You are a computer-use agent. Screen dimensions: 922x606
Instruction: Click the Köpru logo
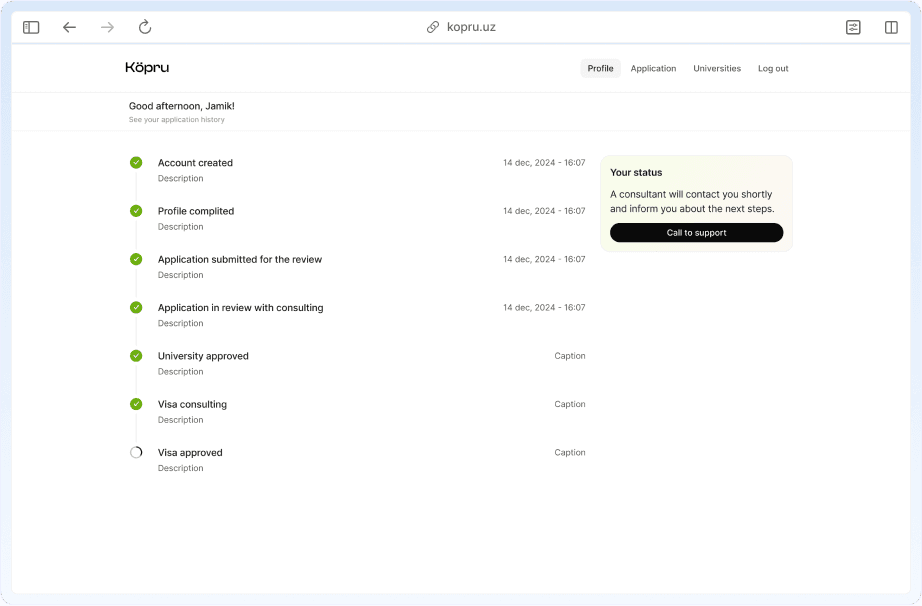[147, 68]
